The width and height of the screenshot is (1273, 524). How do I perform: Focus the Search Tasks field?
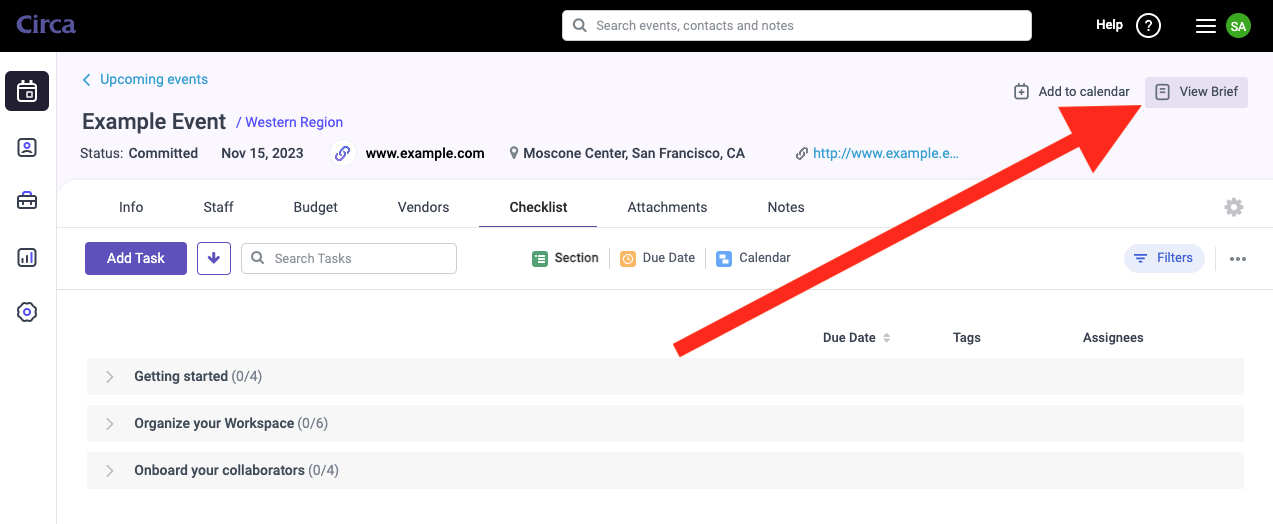pyautogui.click(x=349, y=258)
